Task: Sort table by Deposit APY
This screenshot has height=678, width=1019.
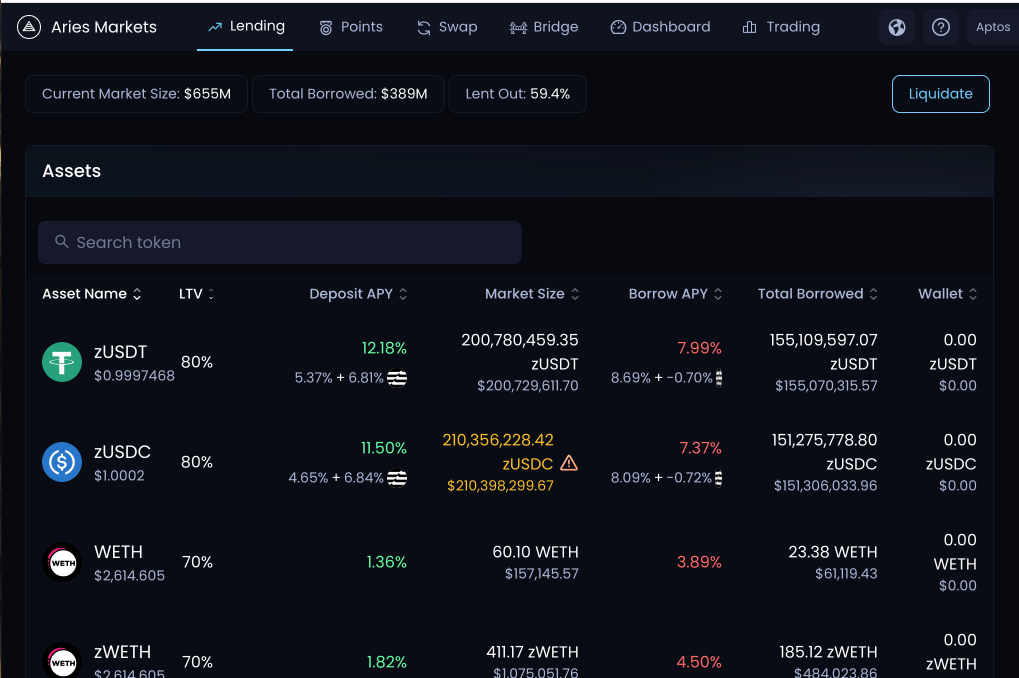Action: [x=358, y=294]
